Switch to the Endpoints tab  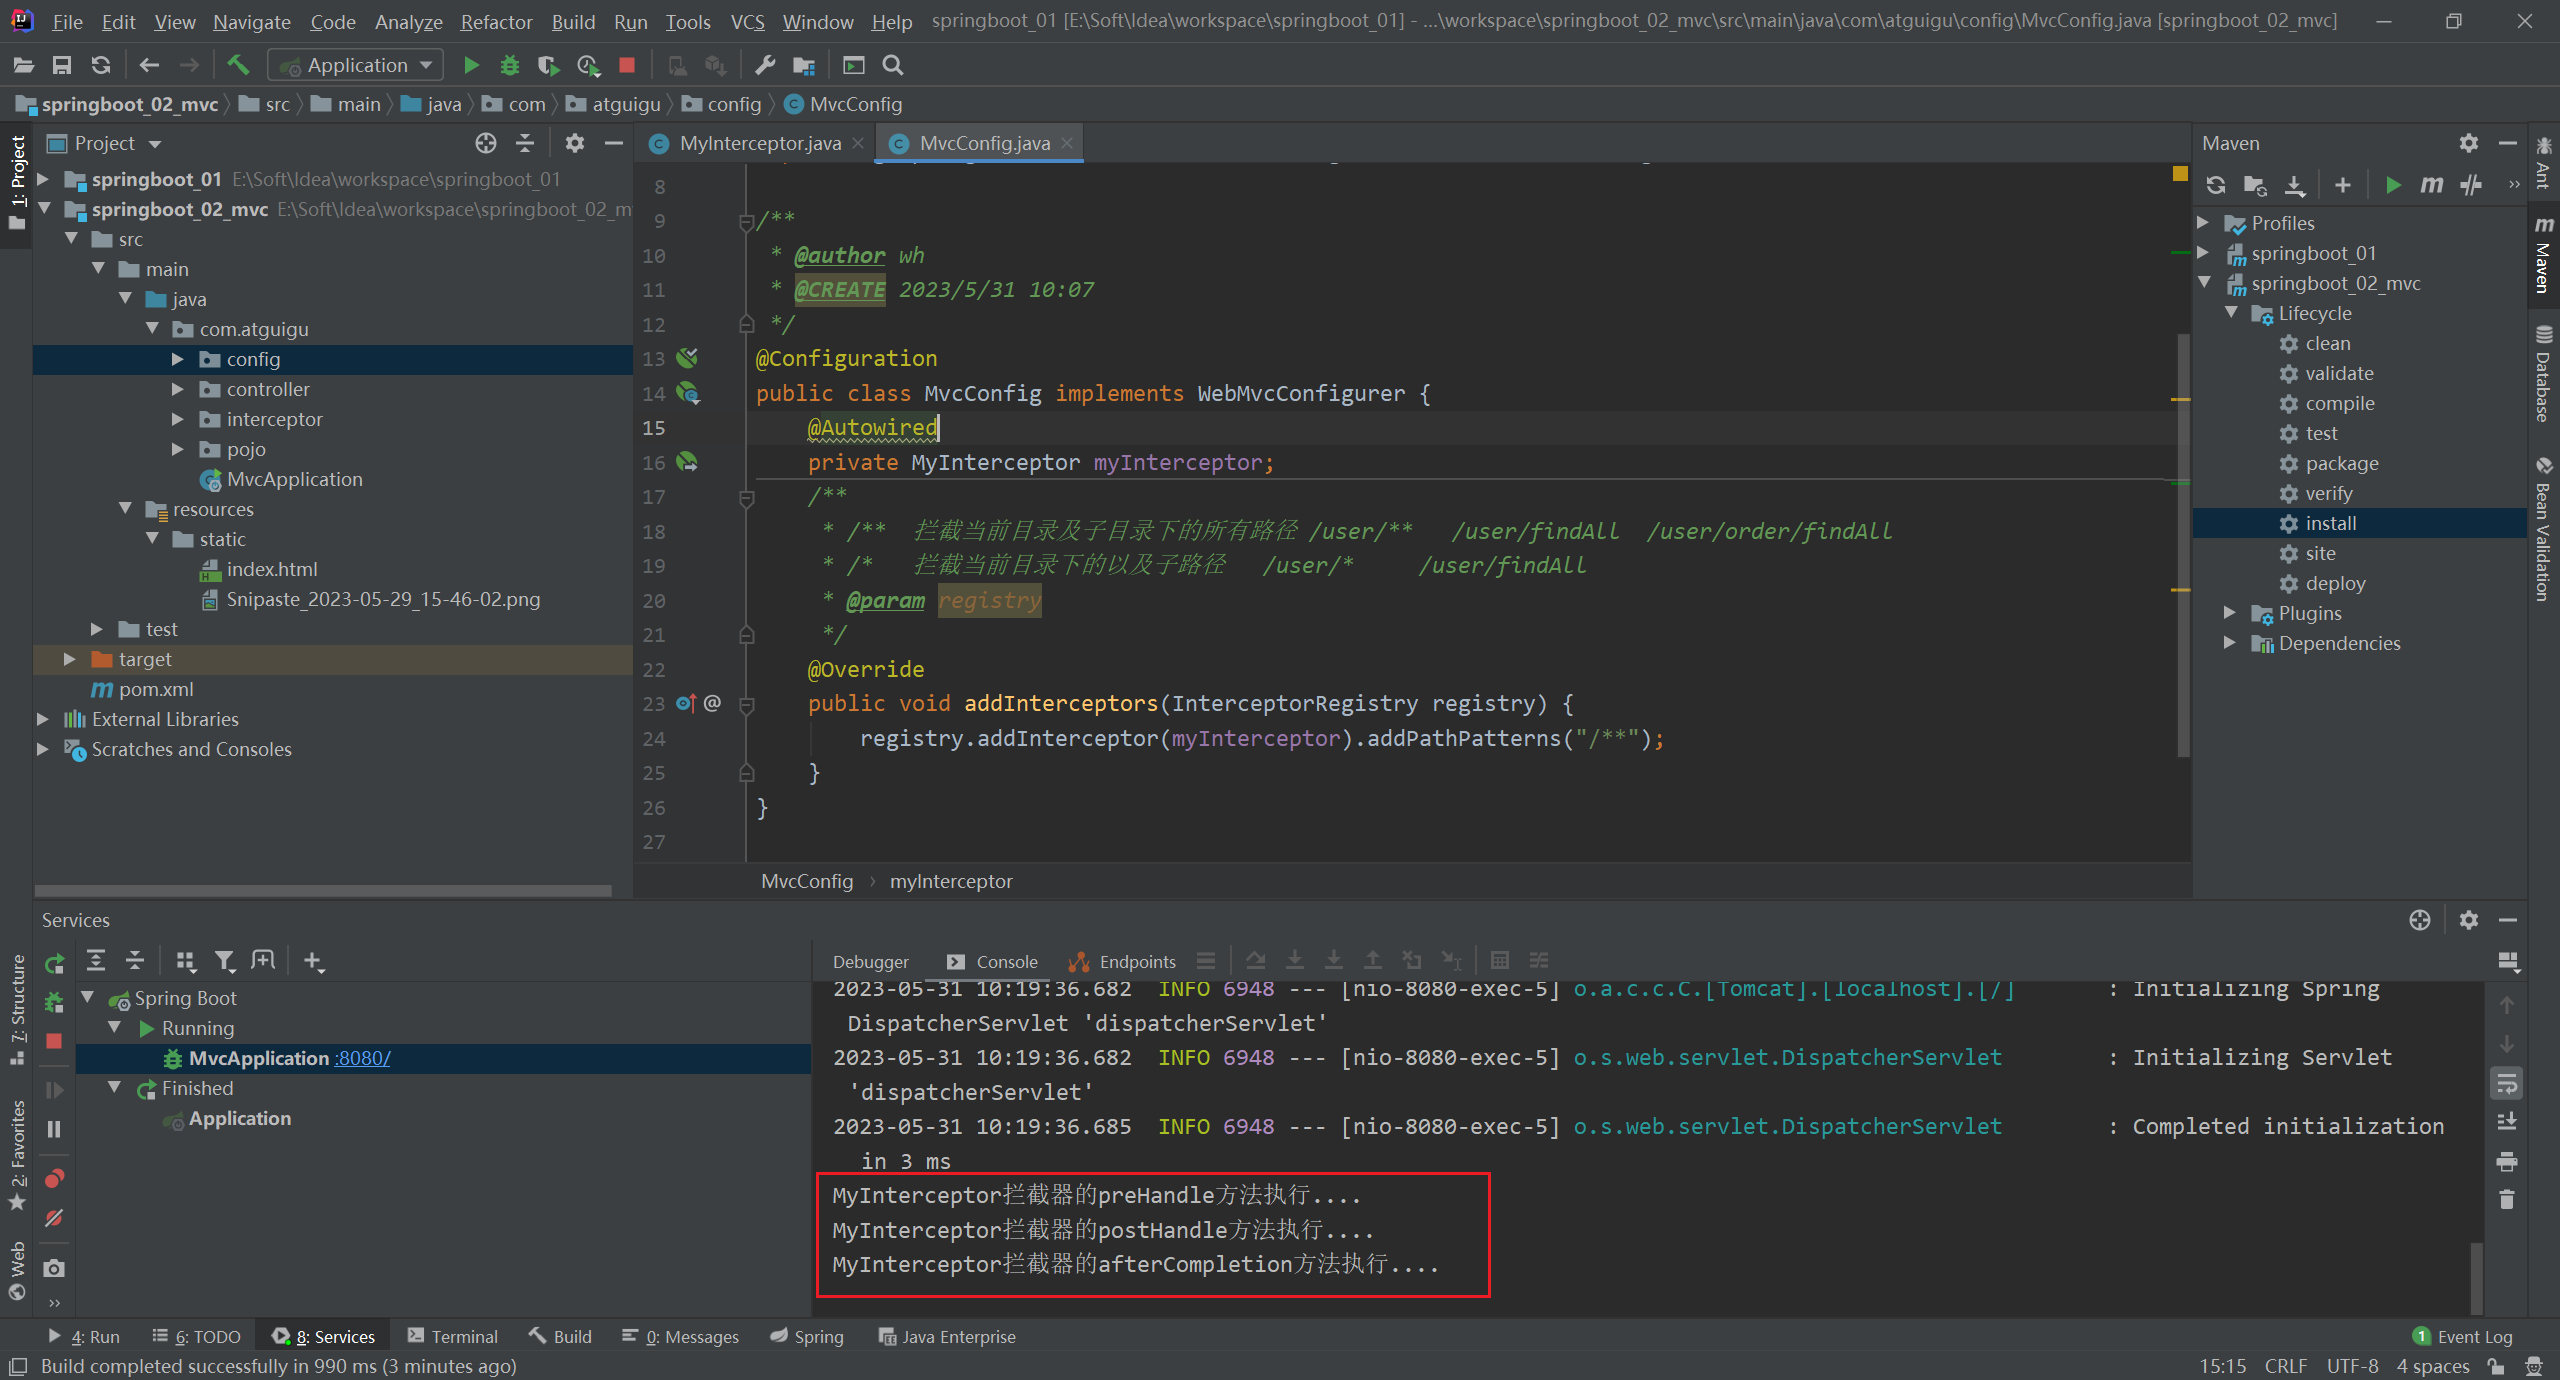(x=1123, y=961)
